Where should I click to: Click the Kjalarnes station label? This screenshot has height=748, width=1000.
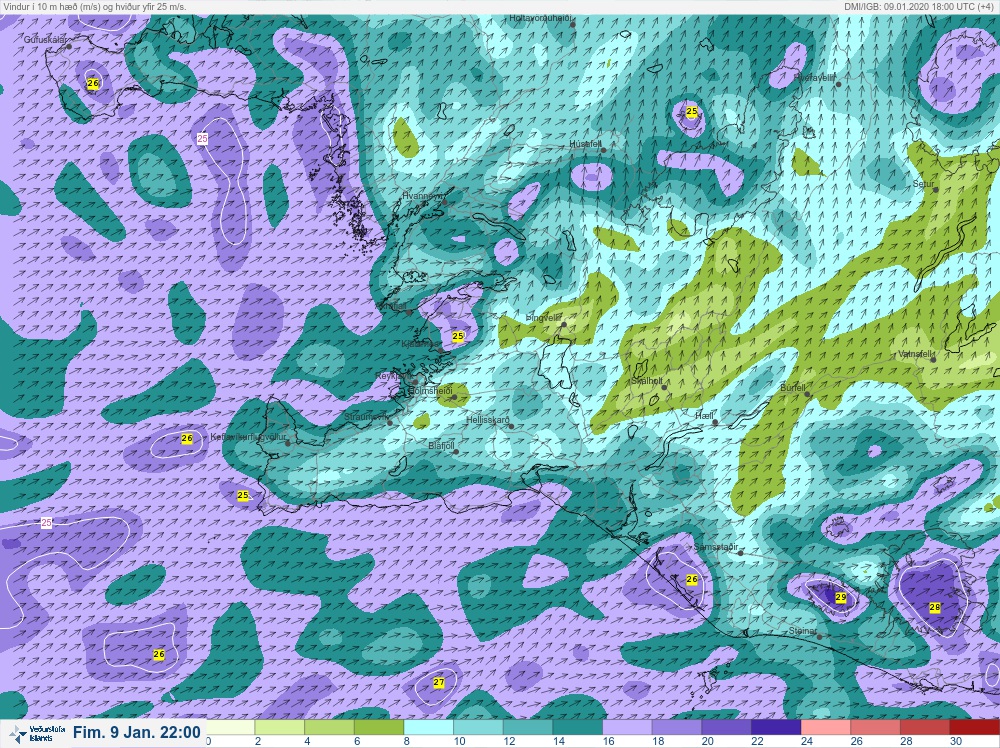coord(420,344)
